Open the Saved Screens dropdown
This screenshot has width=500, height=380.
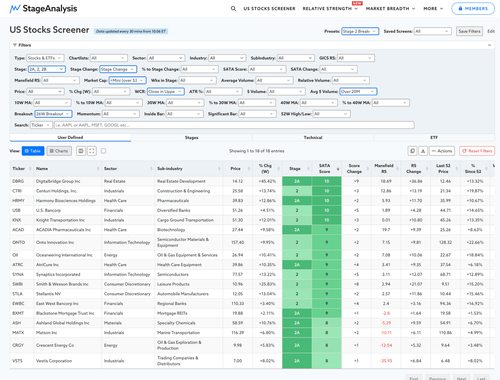[x=433, y=31]
